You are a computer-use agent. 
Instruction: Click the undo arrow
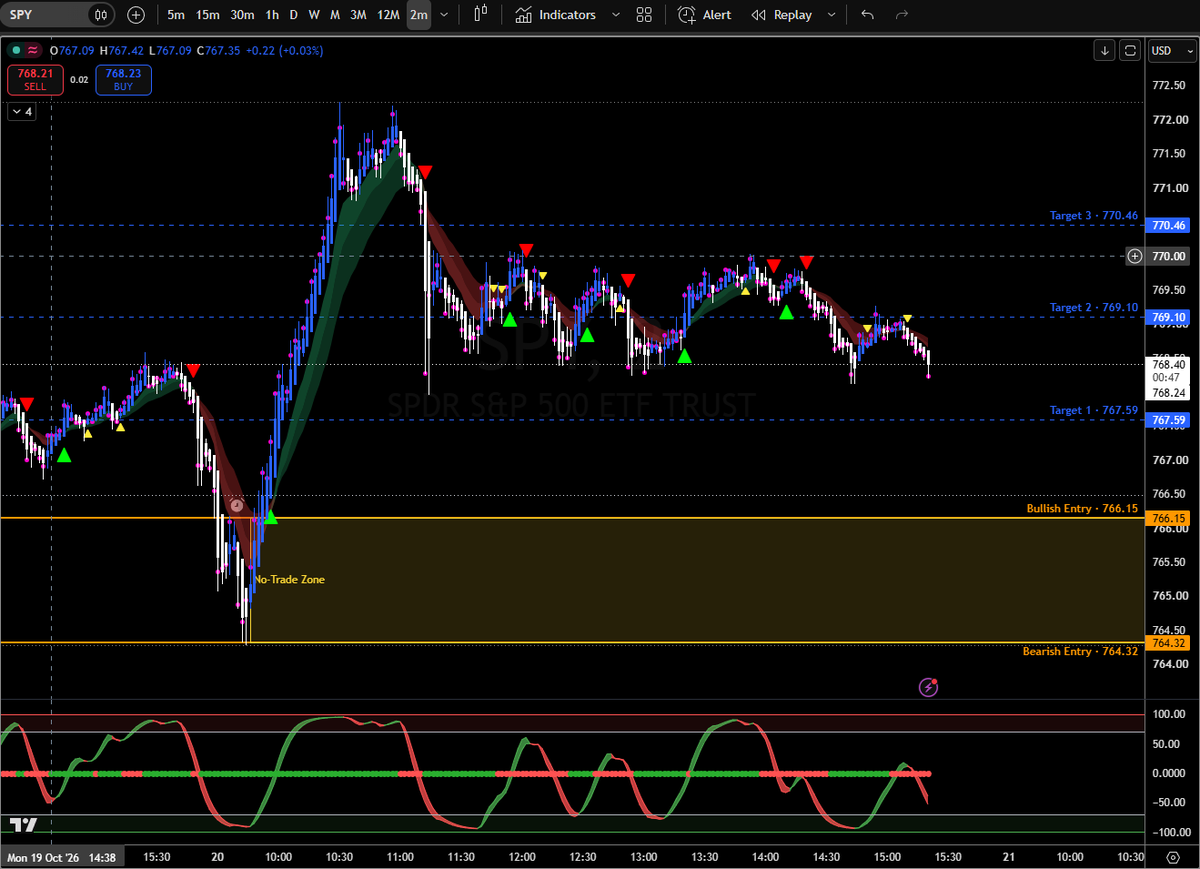tap(867, 15)
